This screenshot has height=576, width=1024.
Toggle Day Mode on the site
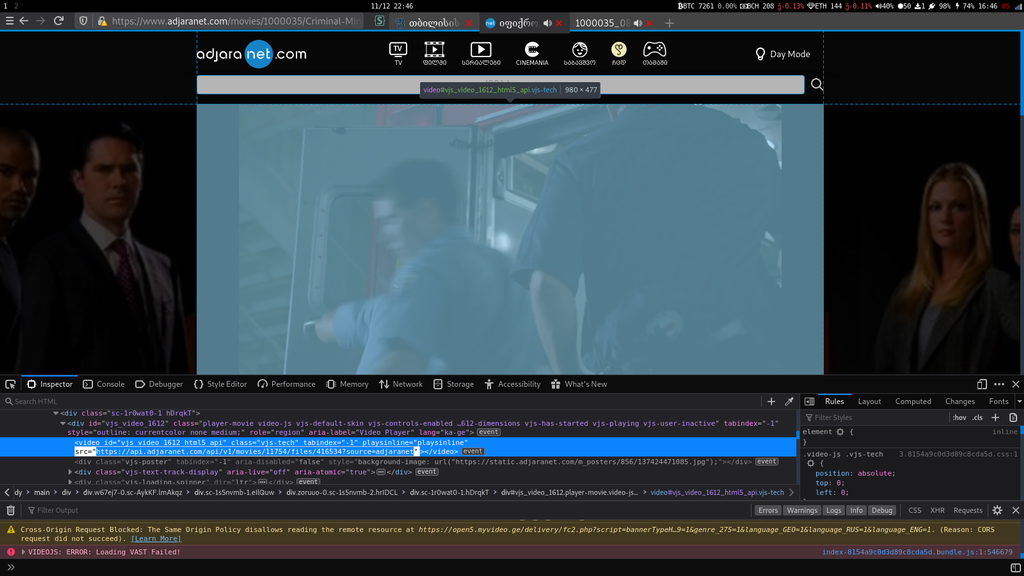tap(782, 54)
